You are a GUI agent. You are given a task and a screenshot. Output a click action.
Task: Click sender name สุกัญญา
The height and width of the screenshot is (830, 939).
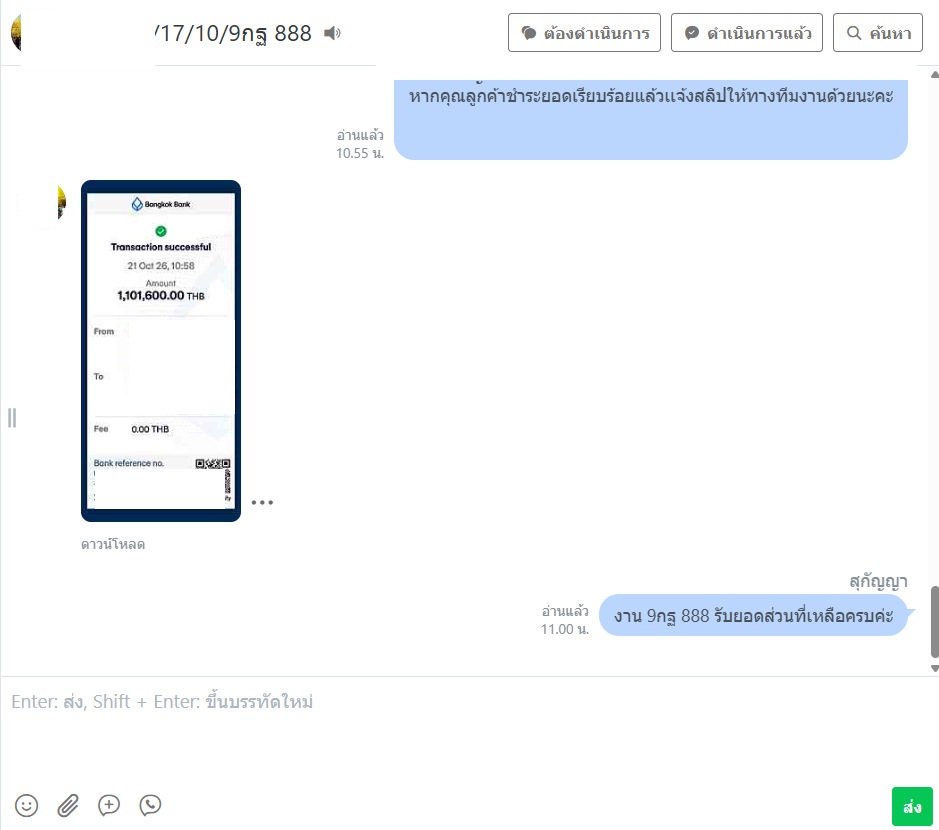pyautogui.click(x=879, y=581)
